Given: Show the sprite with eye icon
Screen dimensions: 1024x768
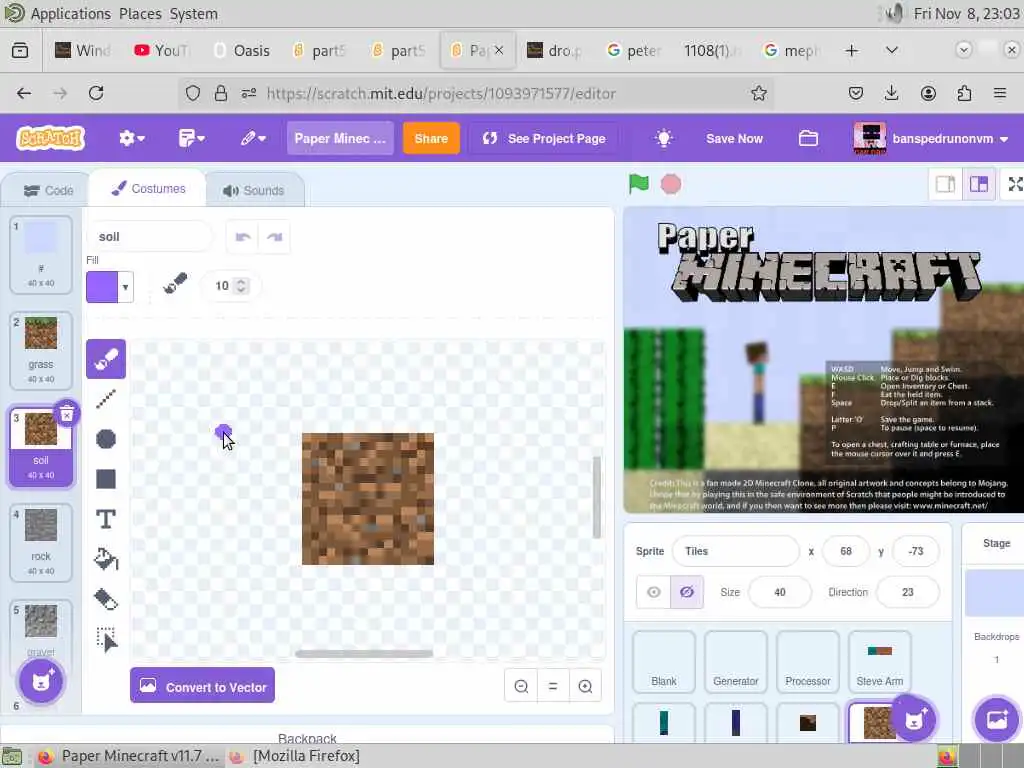Looking at the screenshot, I should (653, 592).
